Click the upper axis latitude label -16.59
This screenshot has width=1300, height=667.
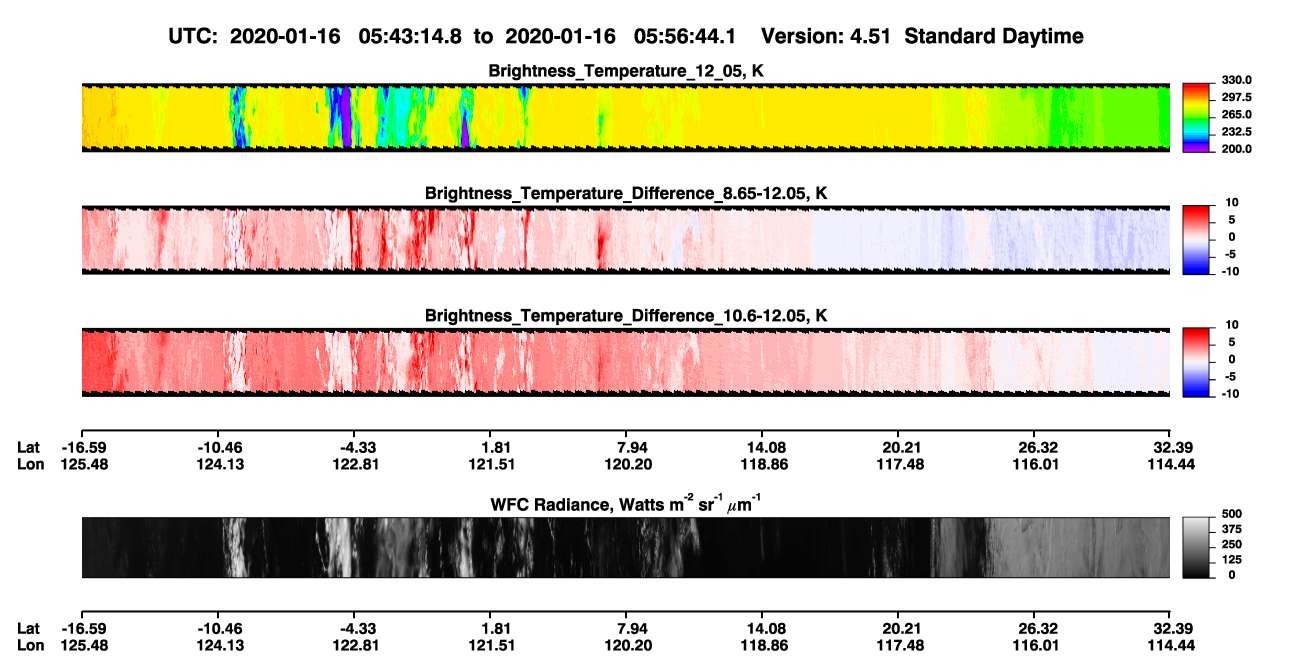pyautogui.click(x=80, y=447)
